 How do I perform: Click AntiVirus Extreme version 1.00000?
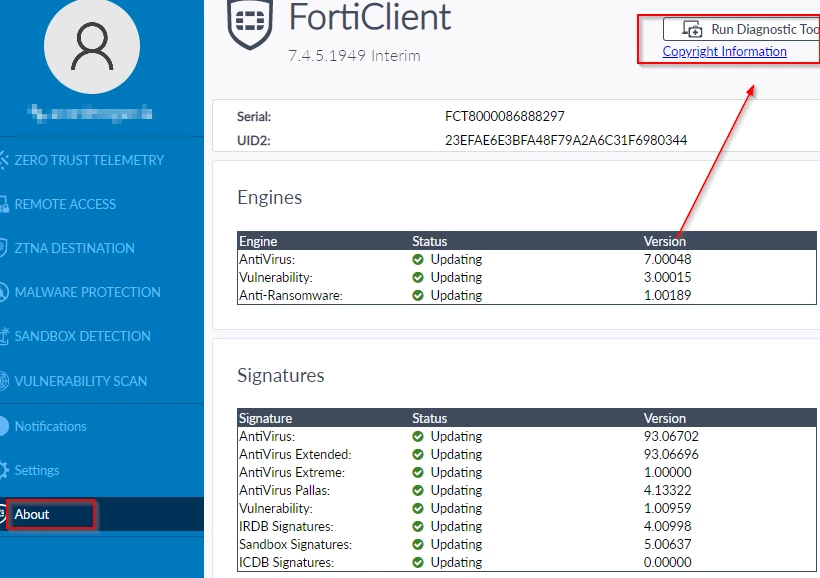pyautogui.click(x=667, y=472)
